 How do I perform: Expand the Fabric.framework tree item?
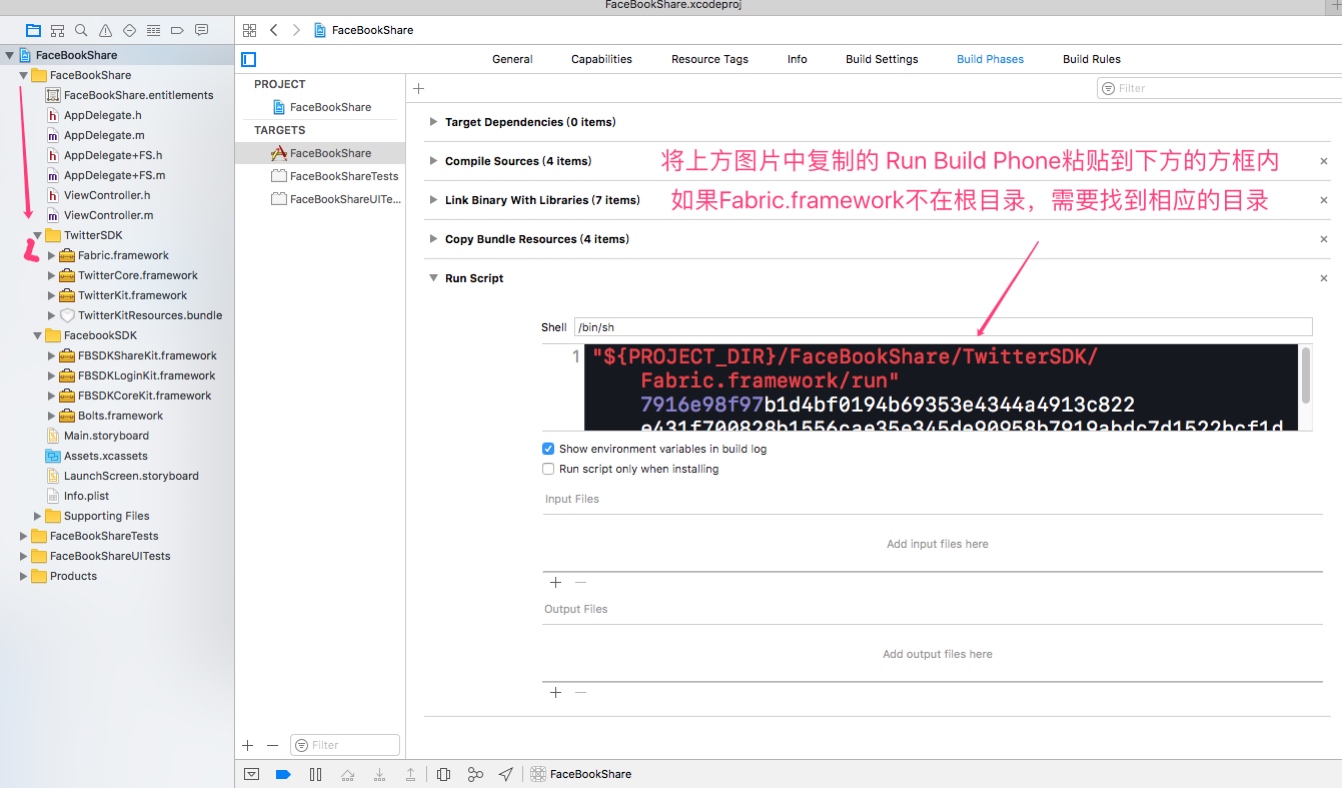pos(52,255)
